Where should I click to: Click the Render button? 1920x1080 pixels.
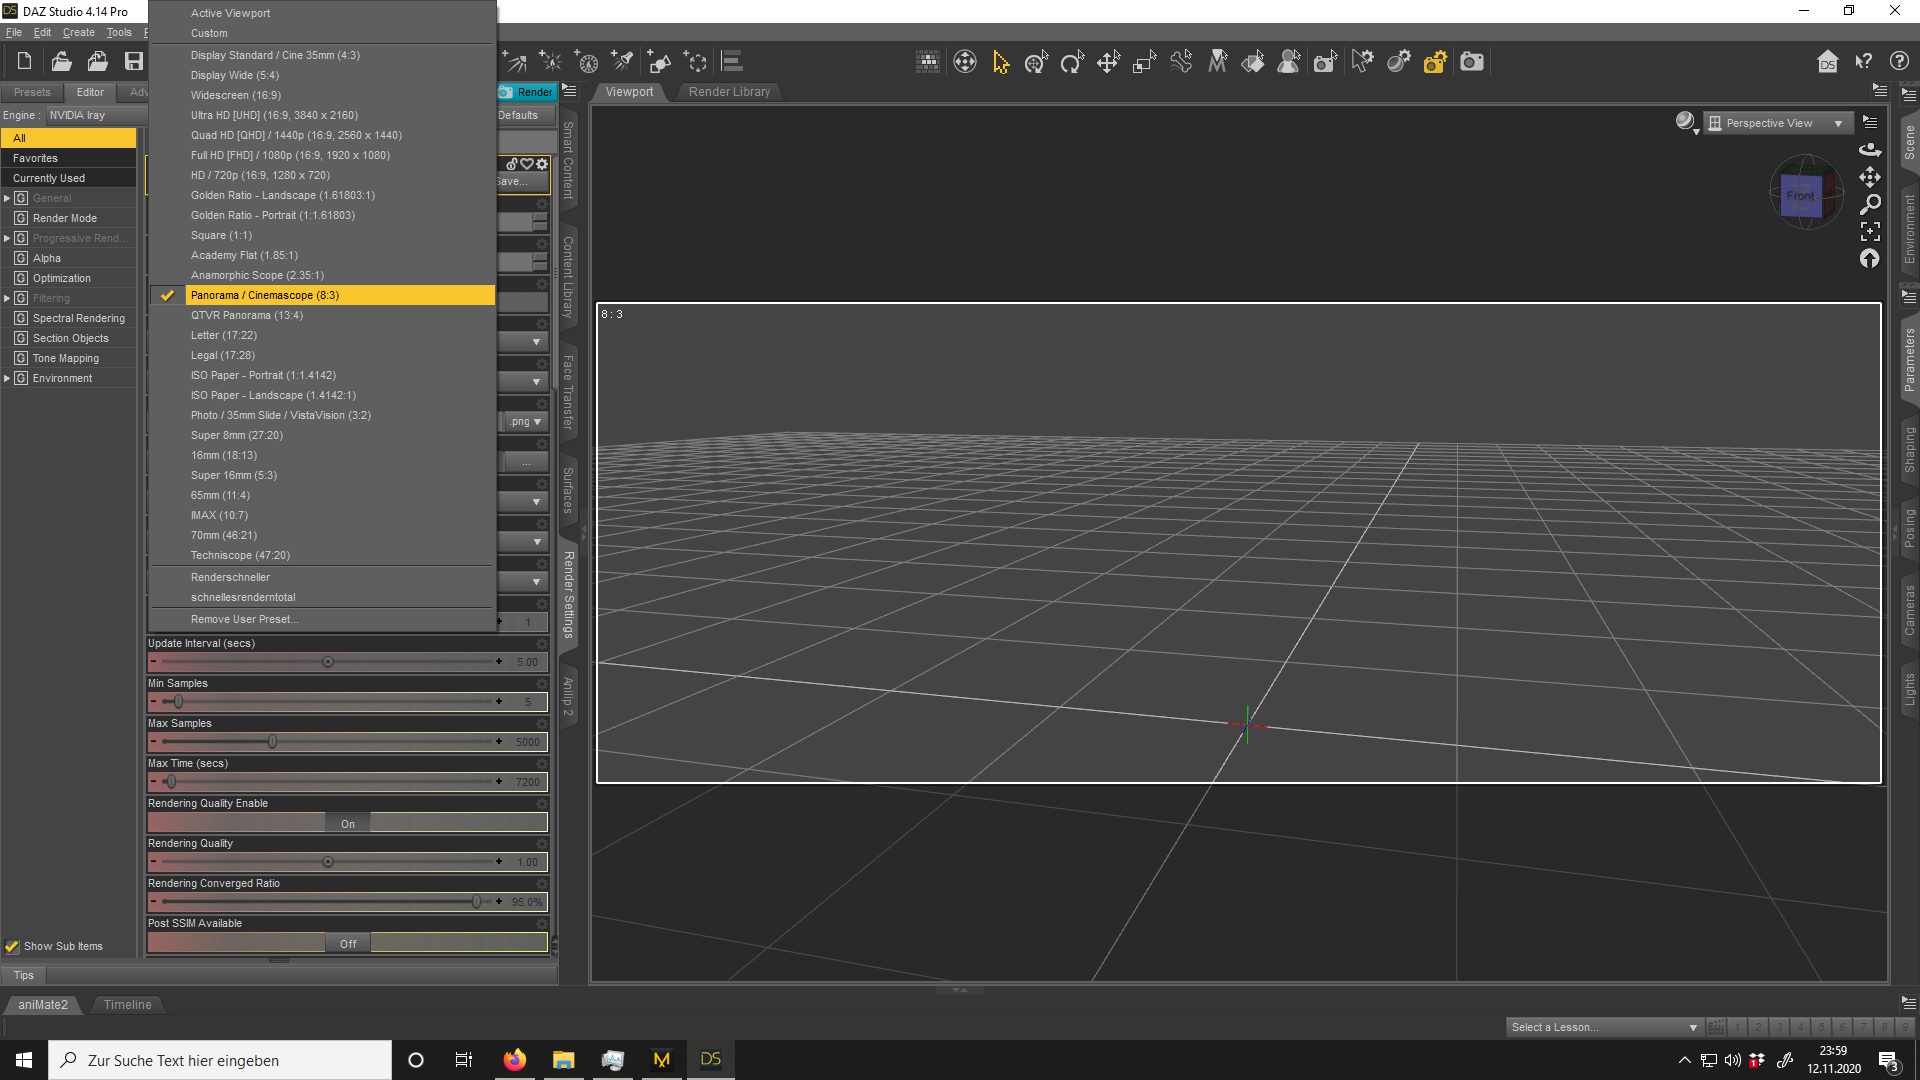pos(527,92)
